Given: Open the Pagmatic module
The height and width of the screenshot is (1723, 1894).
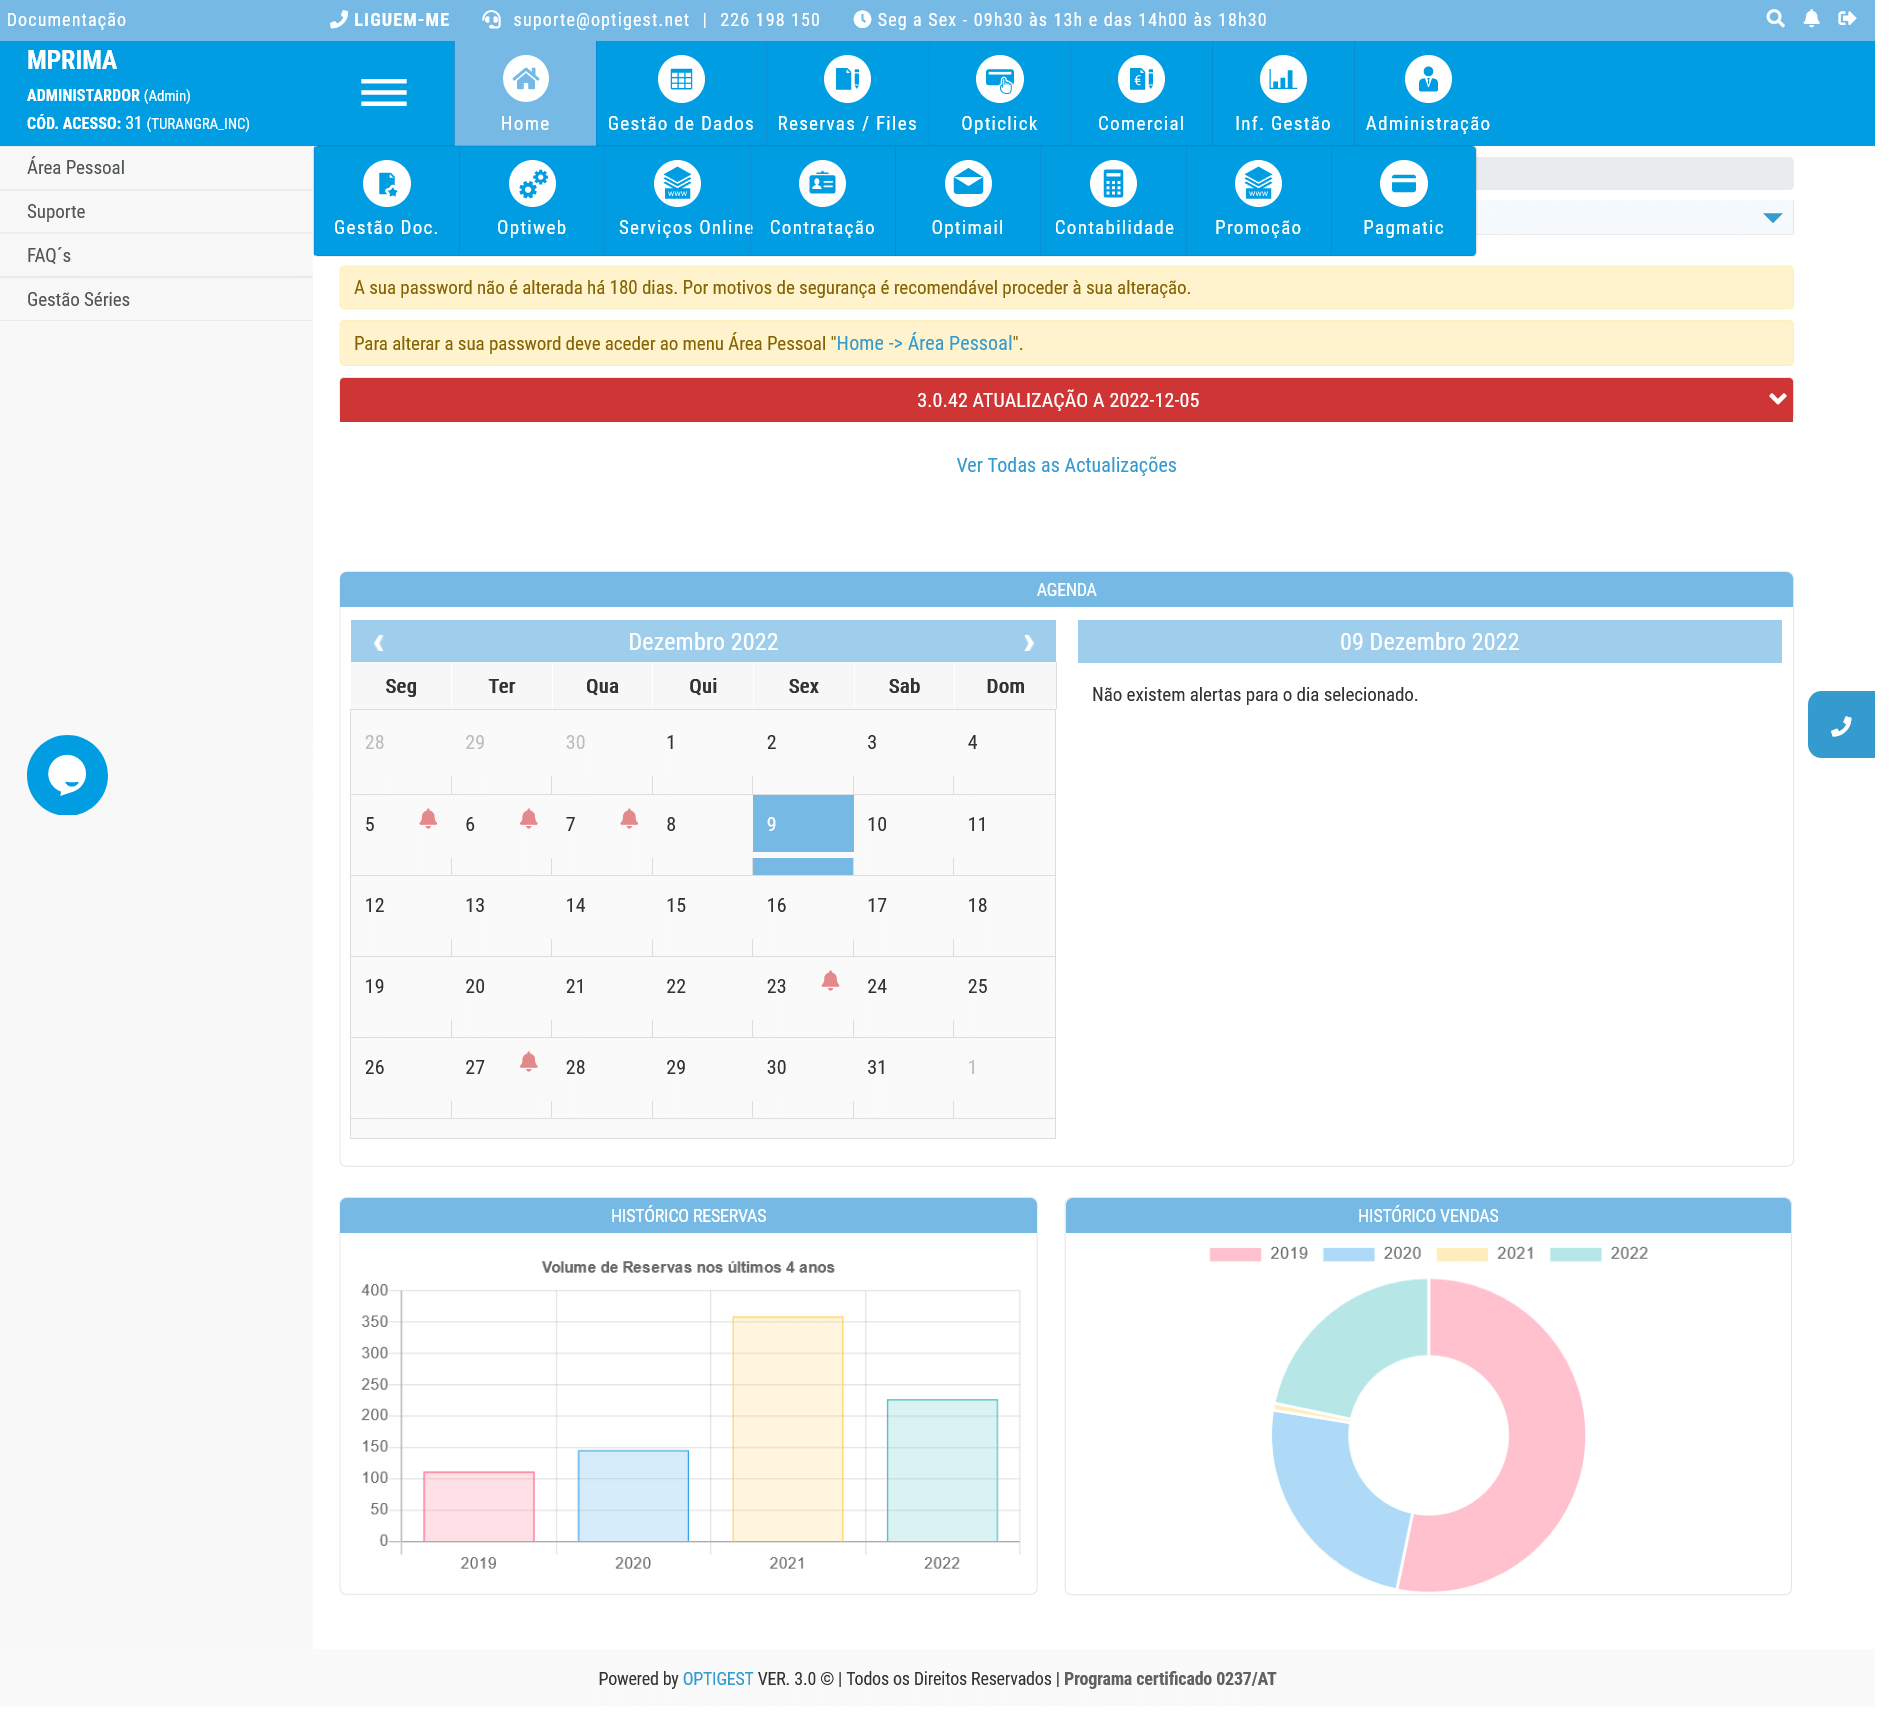Looking at the screenshot, I should 1403,199.
